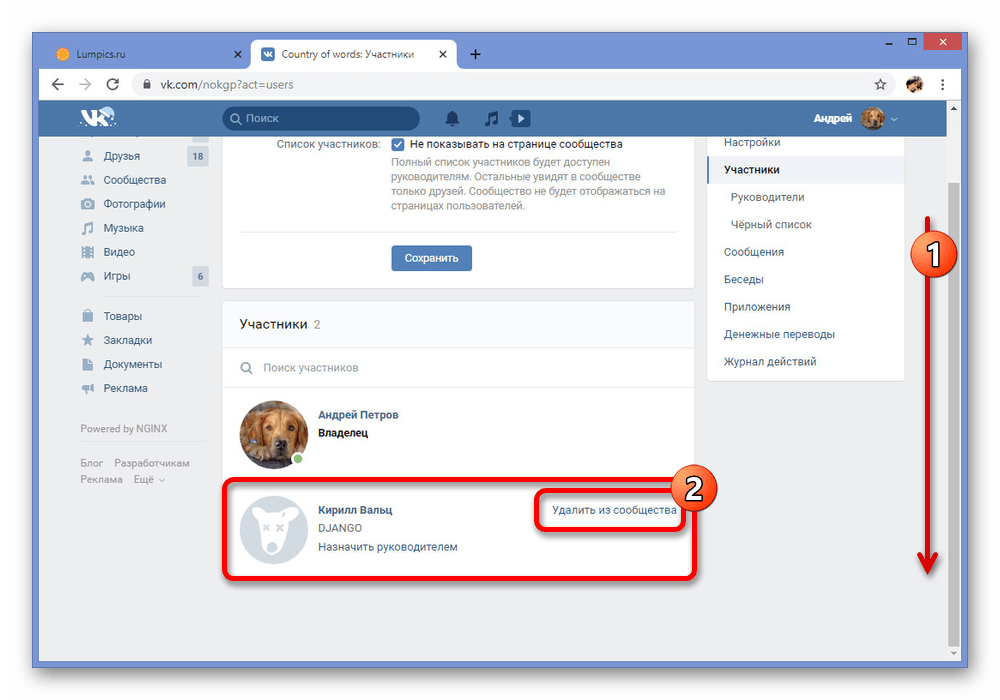This screenshot has height=700, width=1000.
Task: Click the Documents icon in sidebar
Action: click(x=88, y=364)
